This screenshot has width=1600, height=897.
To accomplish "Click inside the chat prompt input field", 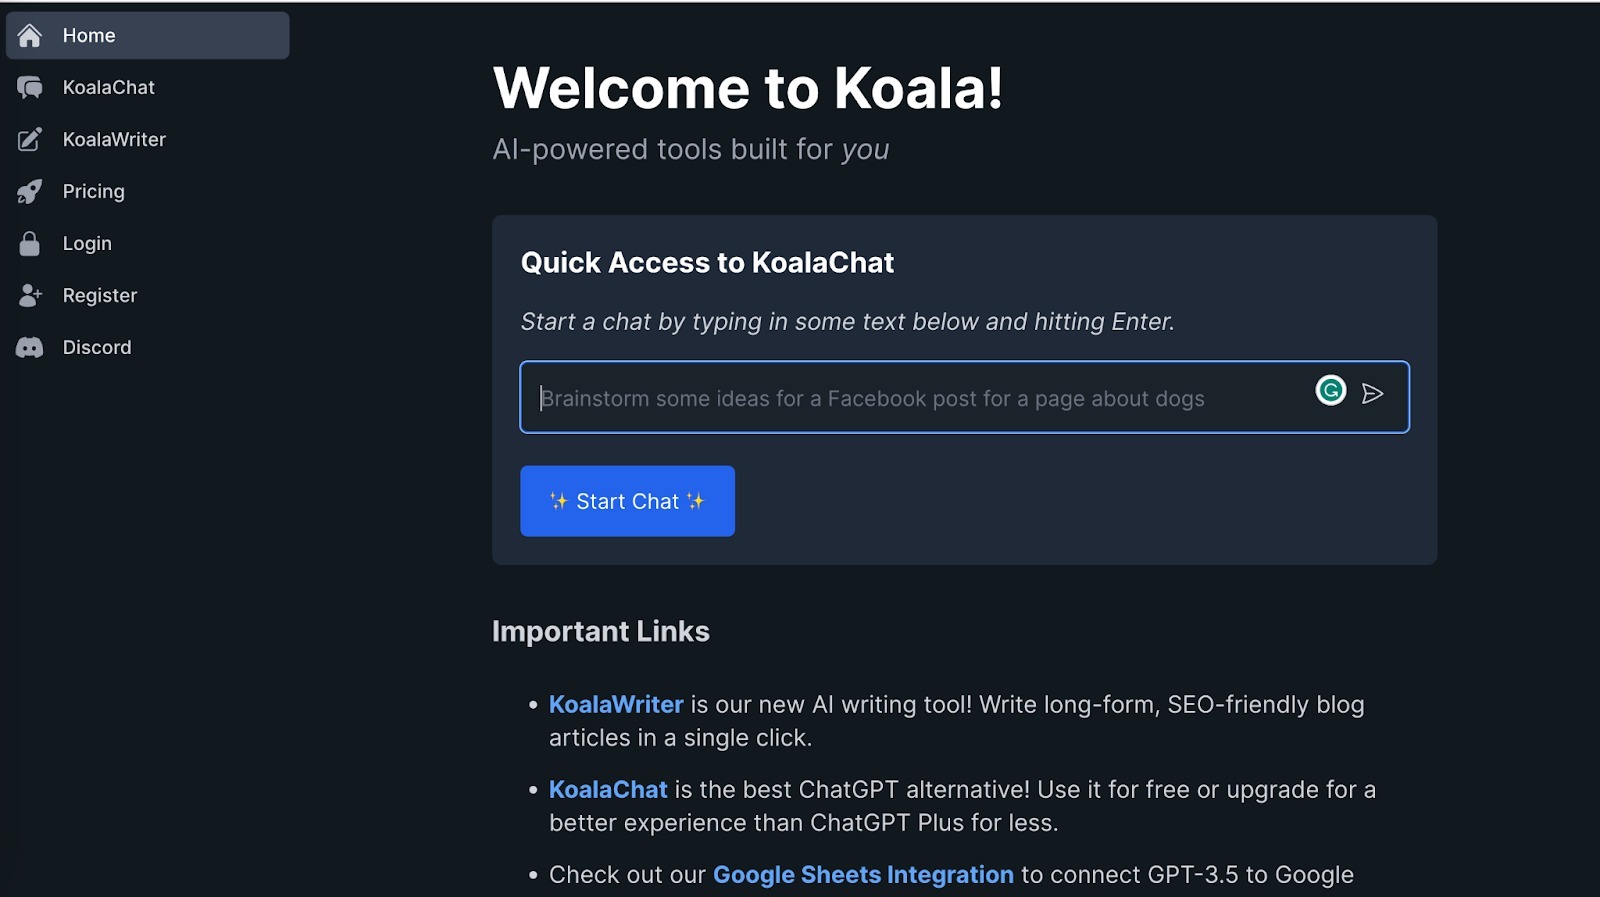I will coord(900,397).
